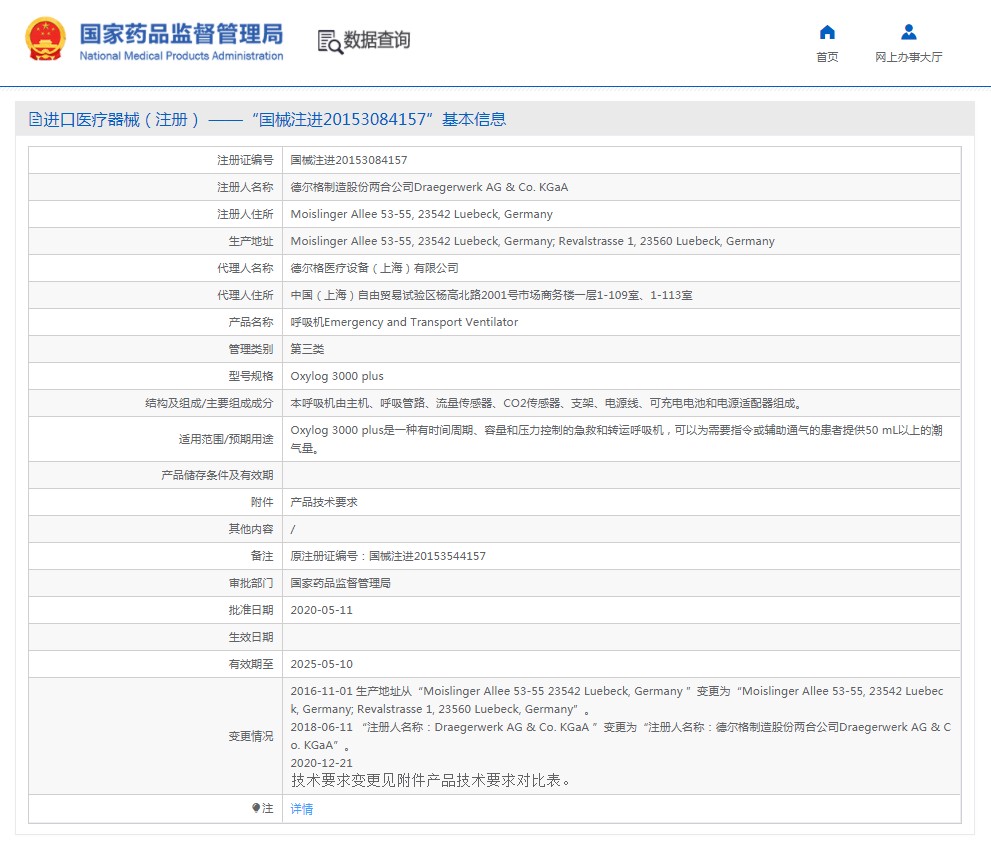The image size is (991, 848).
Task: Click the National Medical Products Administration subtitle
Action: point(181,56)
